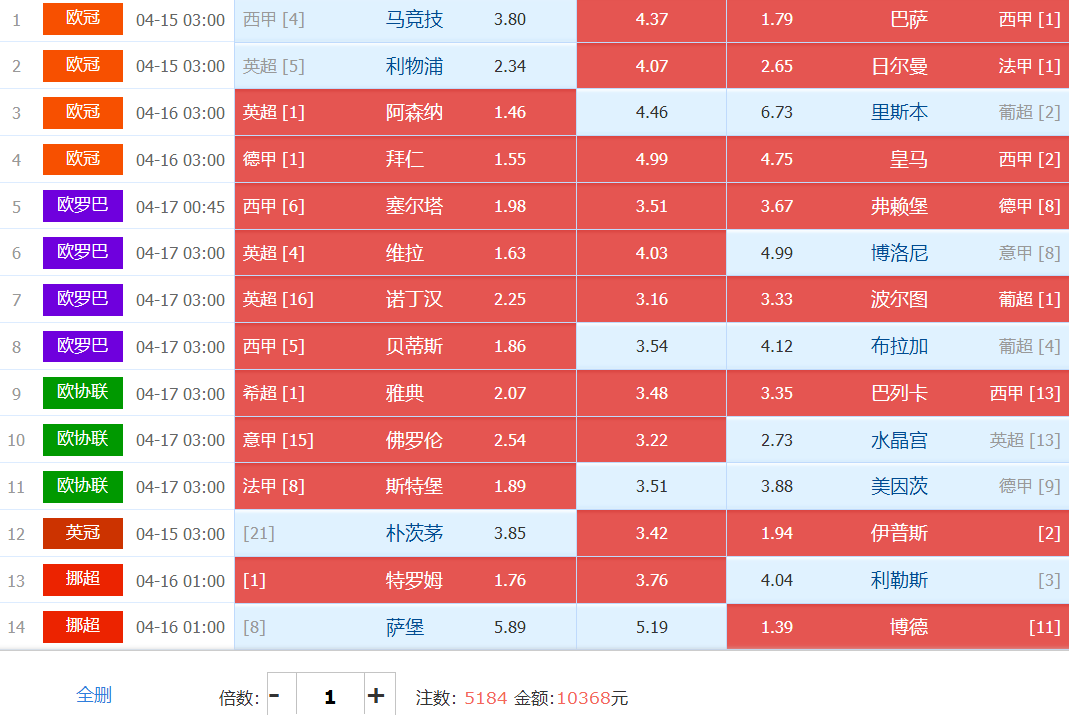Image resolution: width=1069 pixels, height=715 pixels.
Task: Choose 朴茨茅 home win at 3.85
Action: (405, 534)
